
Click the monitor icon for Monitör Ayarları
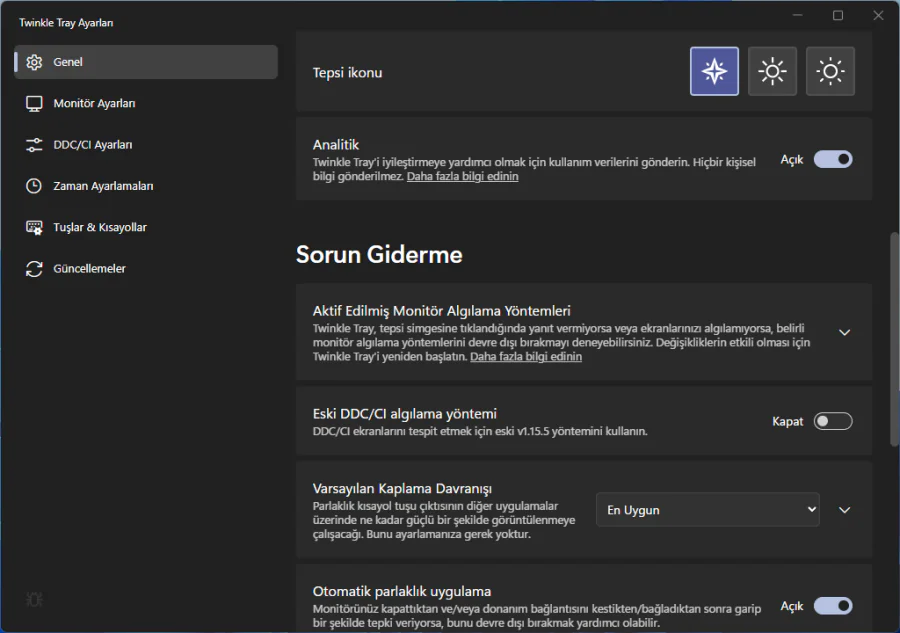click(x=34, y=103)
